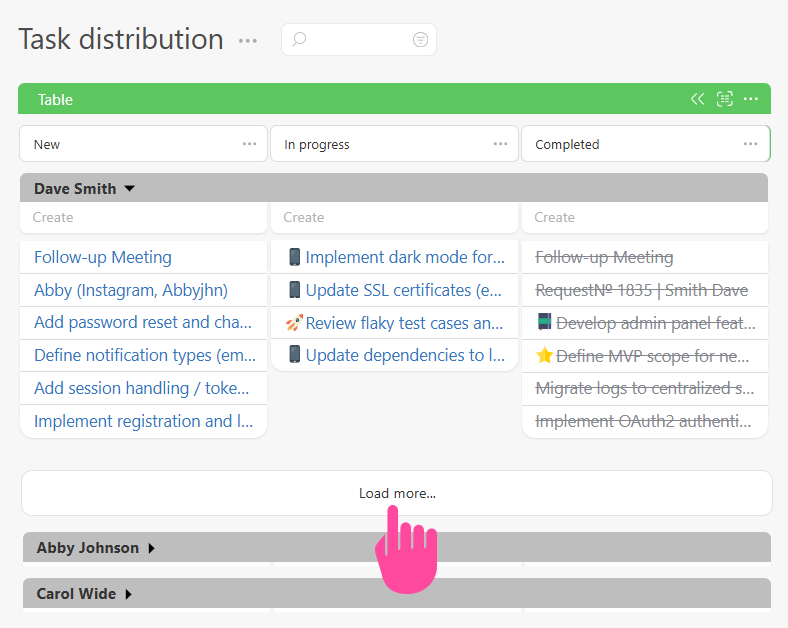788x628 pixels.
Task: Click Create under the Completed column
Action: coord(554,217)
